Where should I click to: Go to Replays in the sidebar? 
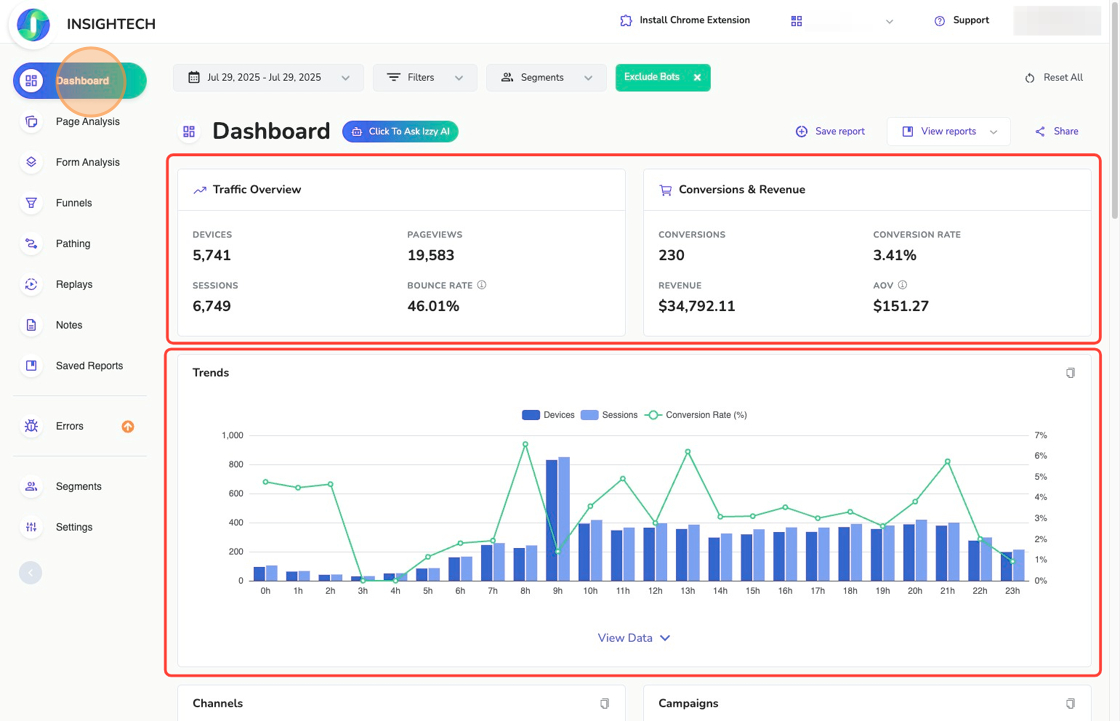tap(73, 284)
